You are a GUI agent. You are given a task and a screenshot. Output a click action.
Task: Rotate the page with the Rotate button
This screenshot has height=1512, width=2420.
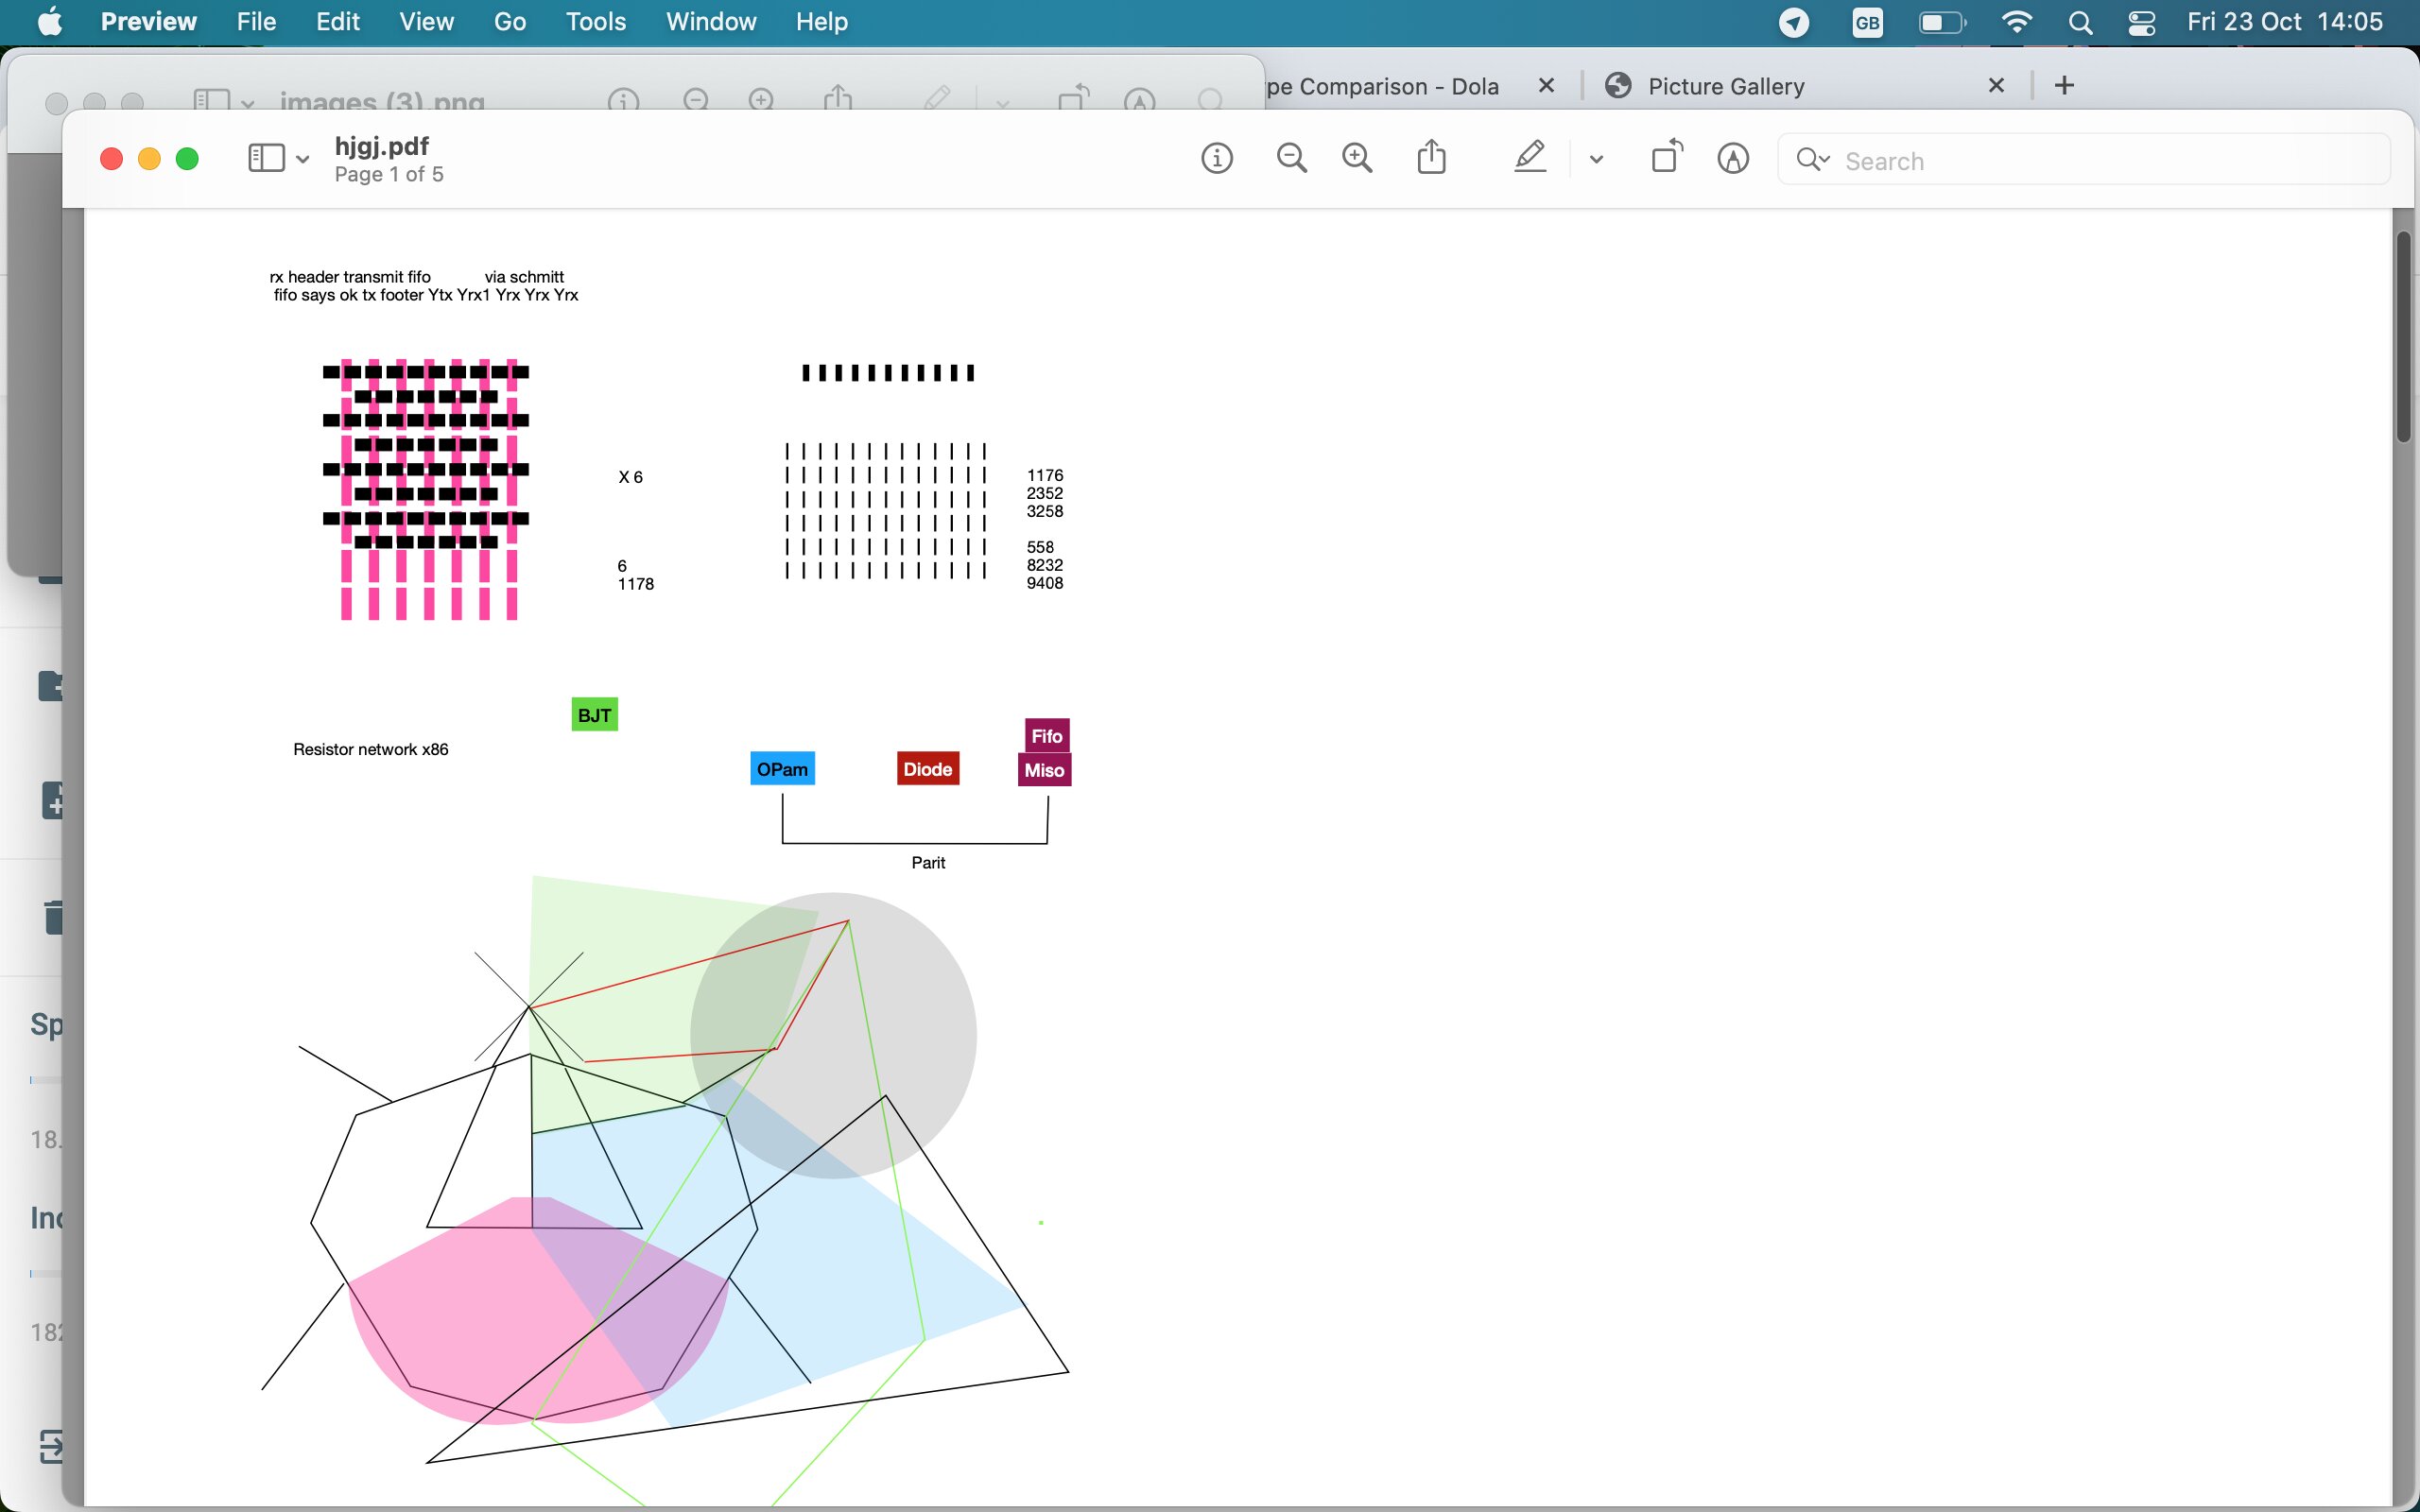(x=1667, y=157)
